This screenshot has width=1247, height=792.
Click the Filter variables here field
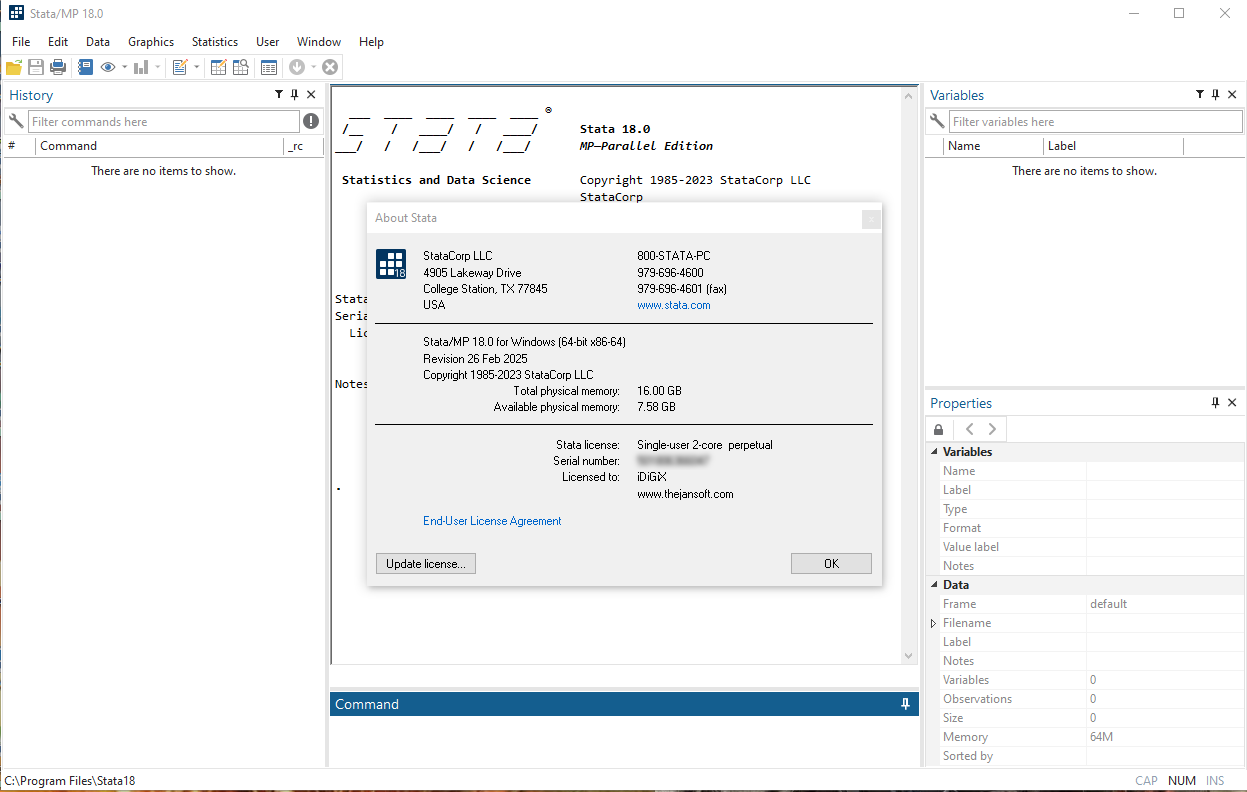[x=1096, y=121]
